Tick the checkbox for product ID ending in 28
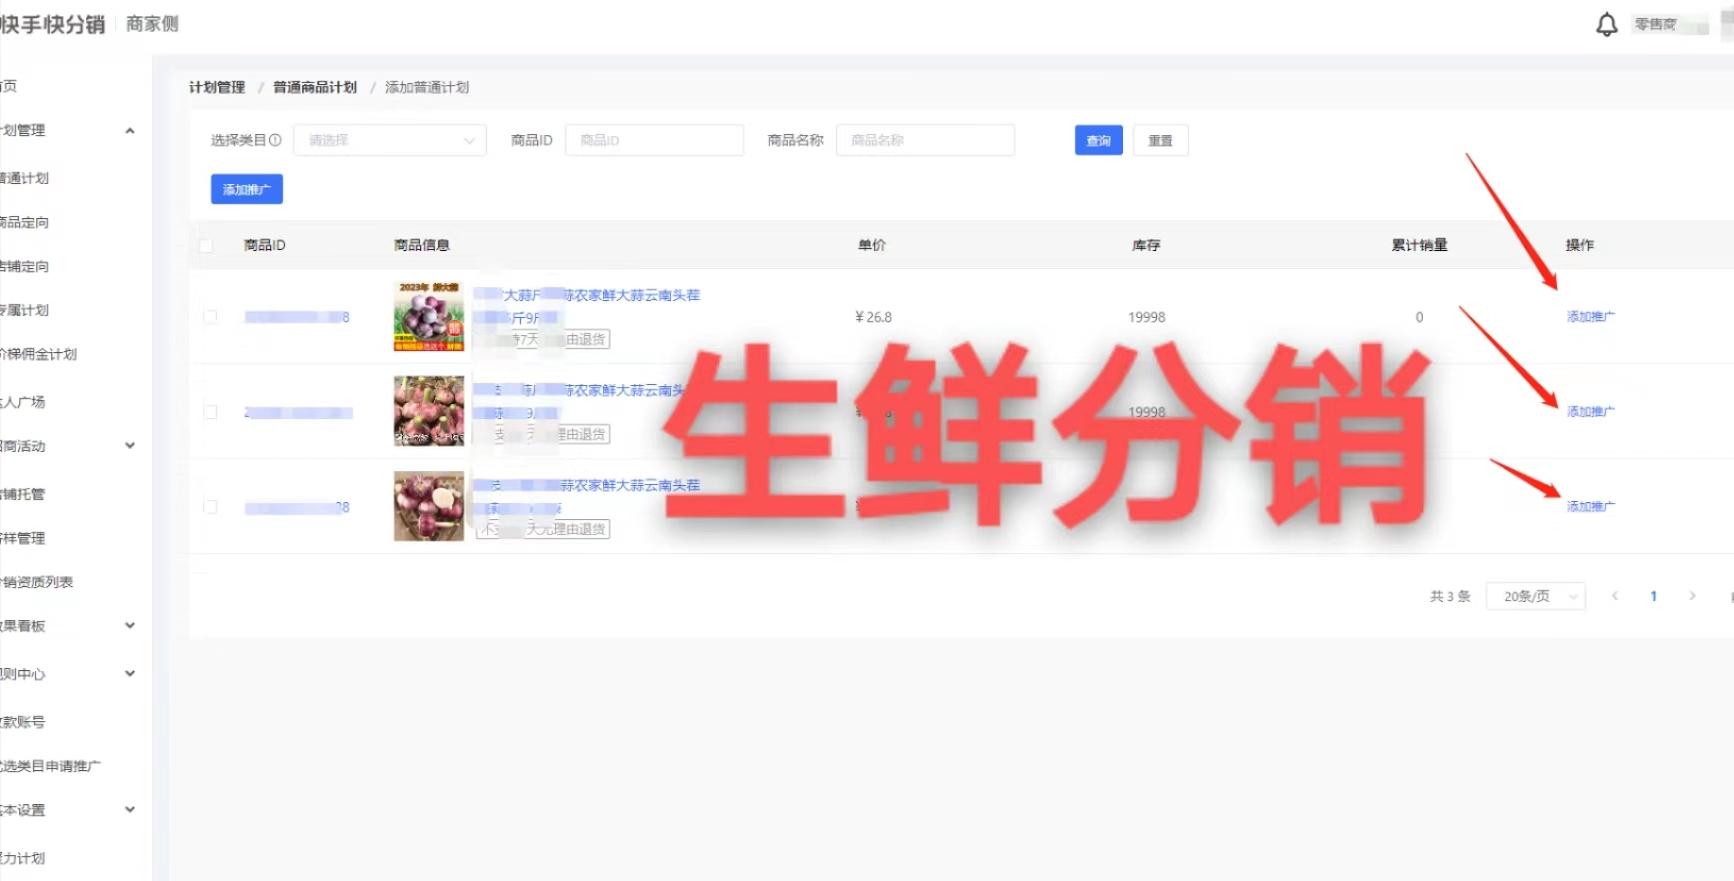This screenshot has width=1734, height=881. (x=210, y=507)
